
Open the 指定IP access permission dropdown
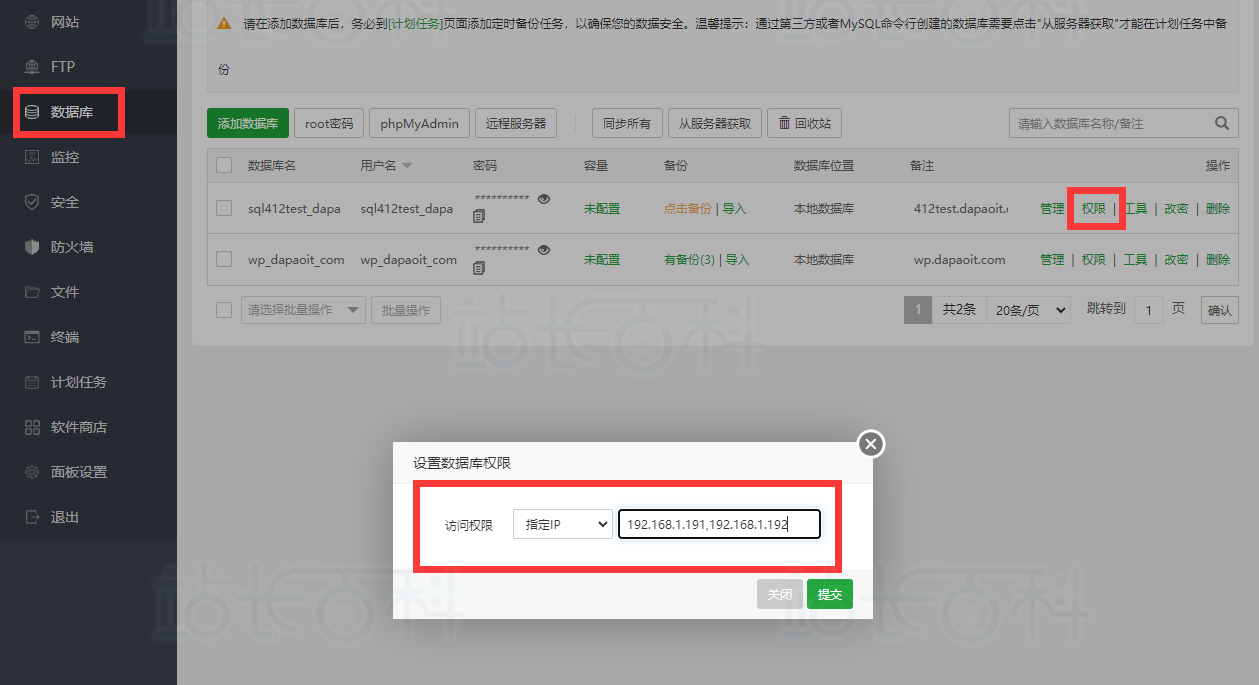click(x=562, y=524)
